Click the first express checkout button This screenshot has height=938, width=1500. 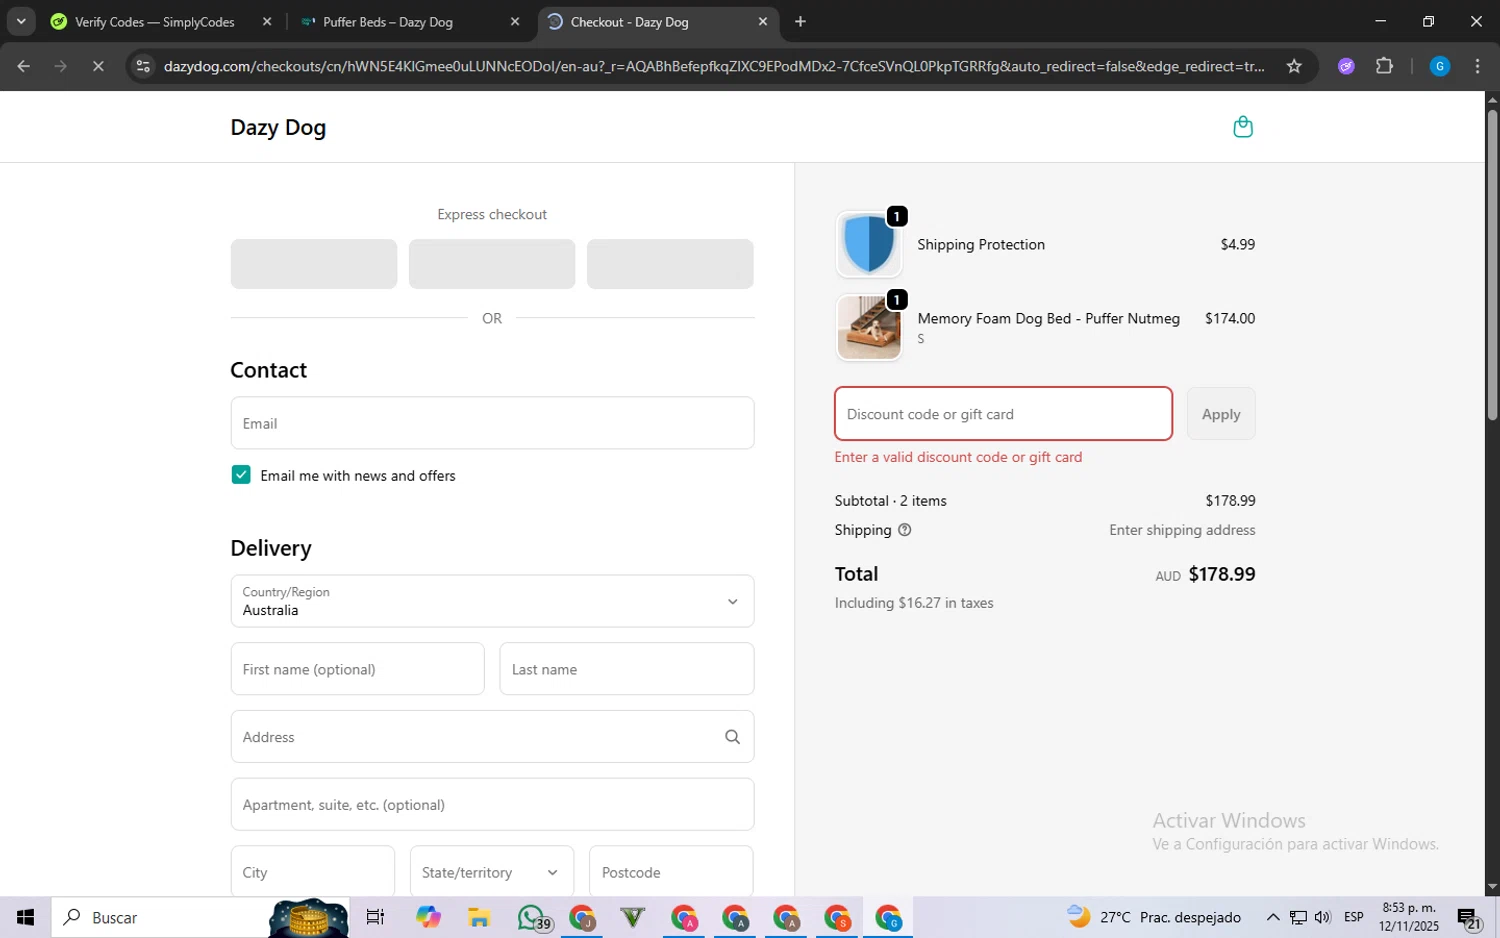[x=314, y=264]
